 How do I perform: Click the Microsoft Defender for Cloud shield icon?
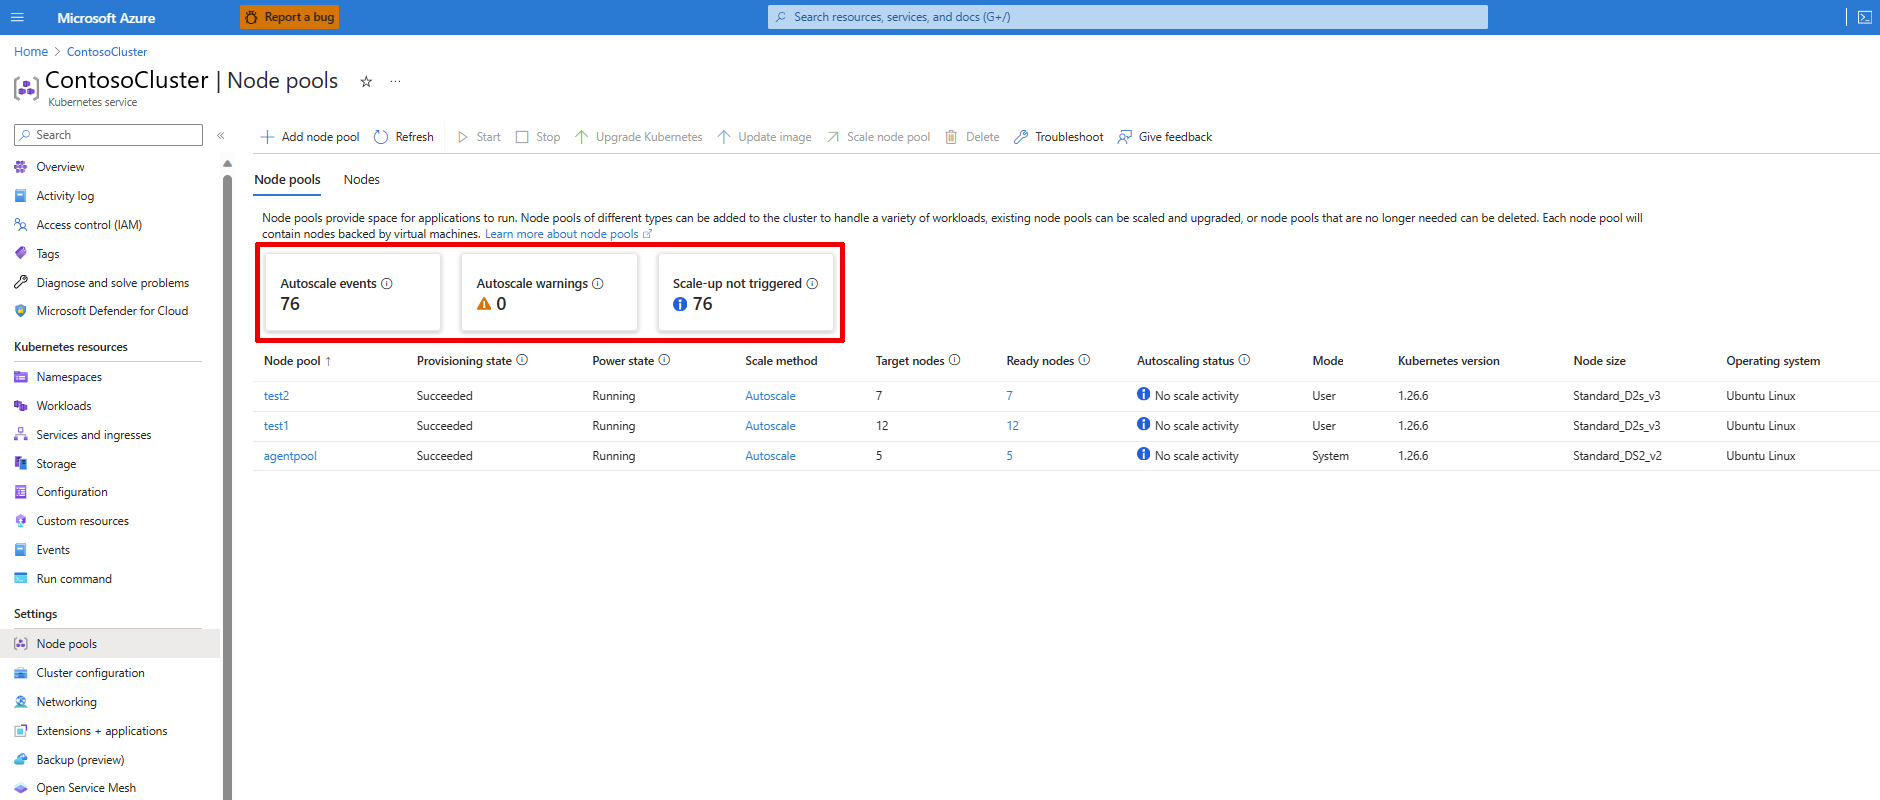(x=21, y=311)
